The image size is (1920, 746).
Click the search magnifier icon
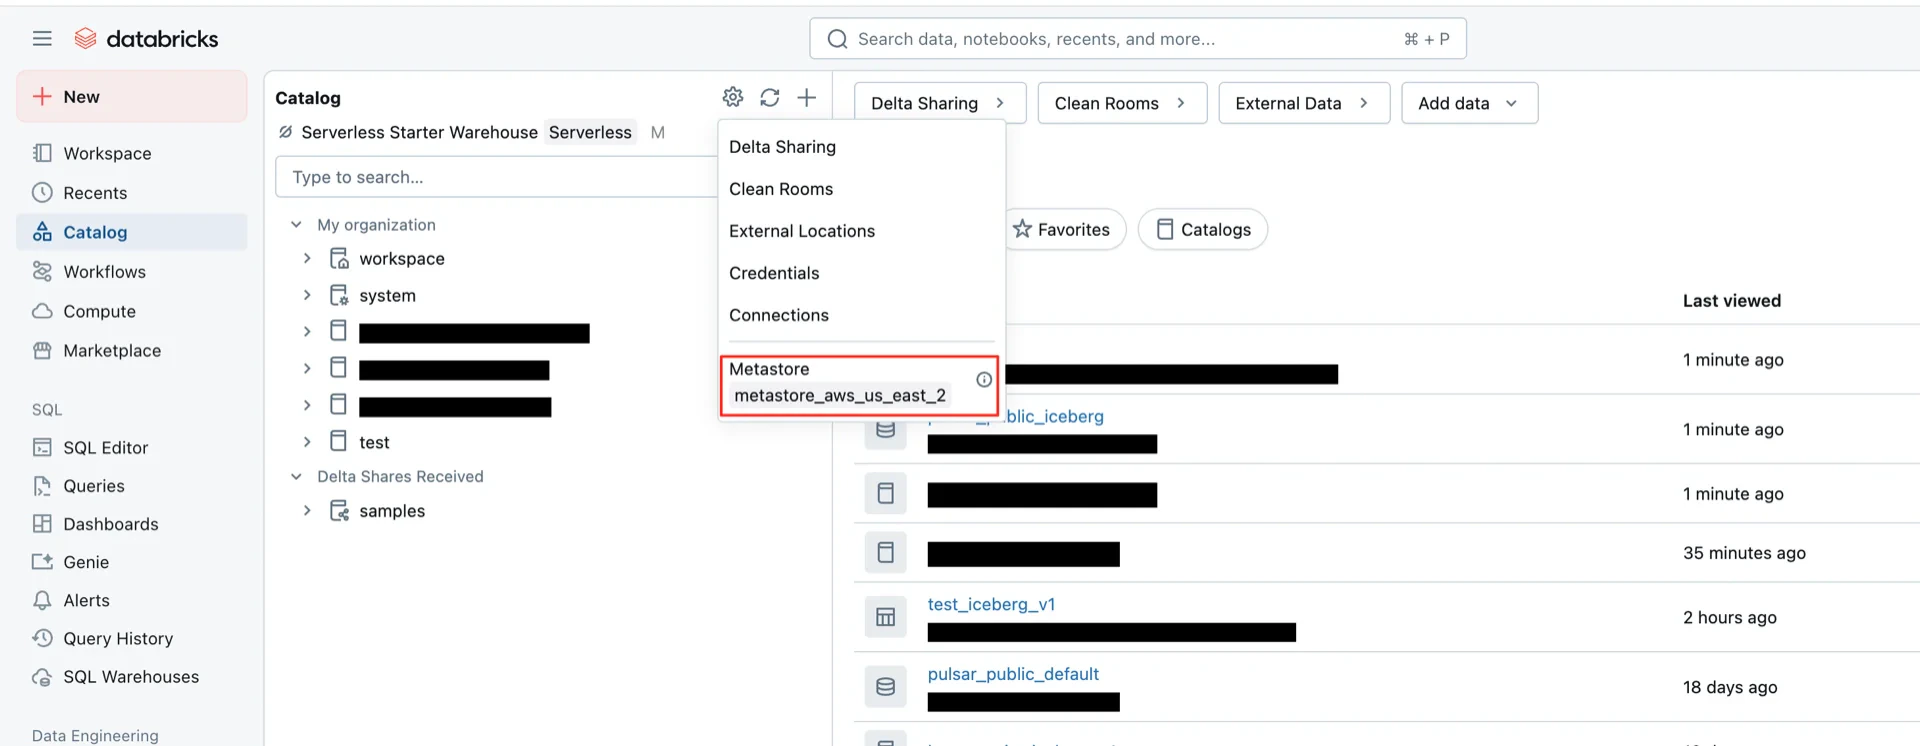click(x=838, y=39)
